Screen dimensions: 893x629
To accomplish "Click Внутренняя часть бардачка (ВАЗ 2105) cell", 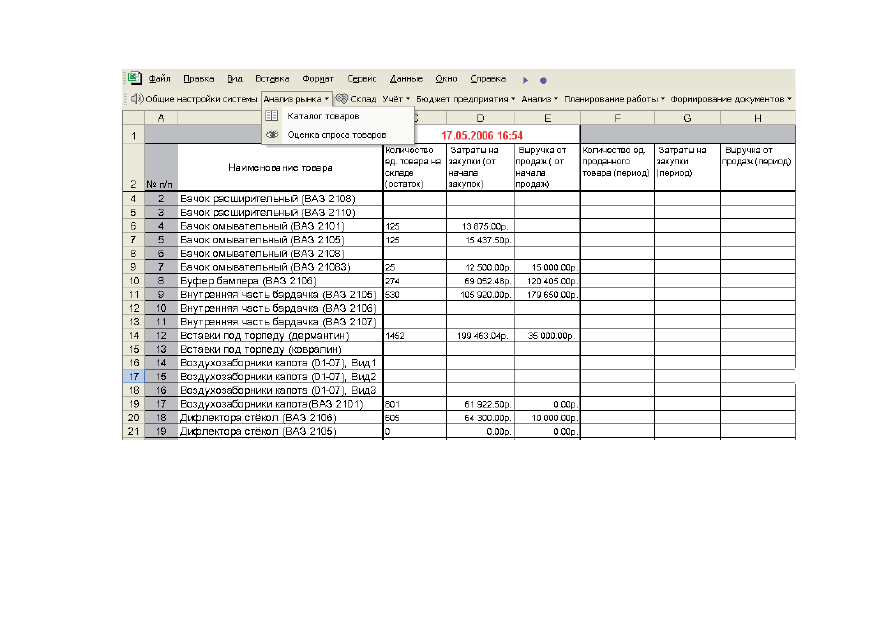I will tap(280, 295).
